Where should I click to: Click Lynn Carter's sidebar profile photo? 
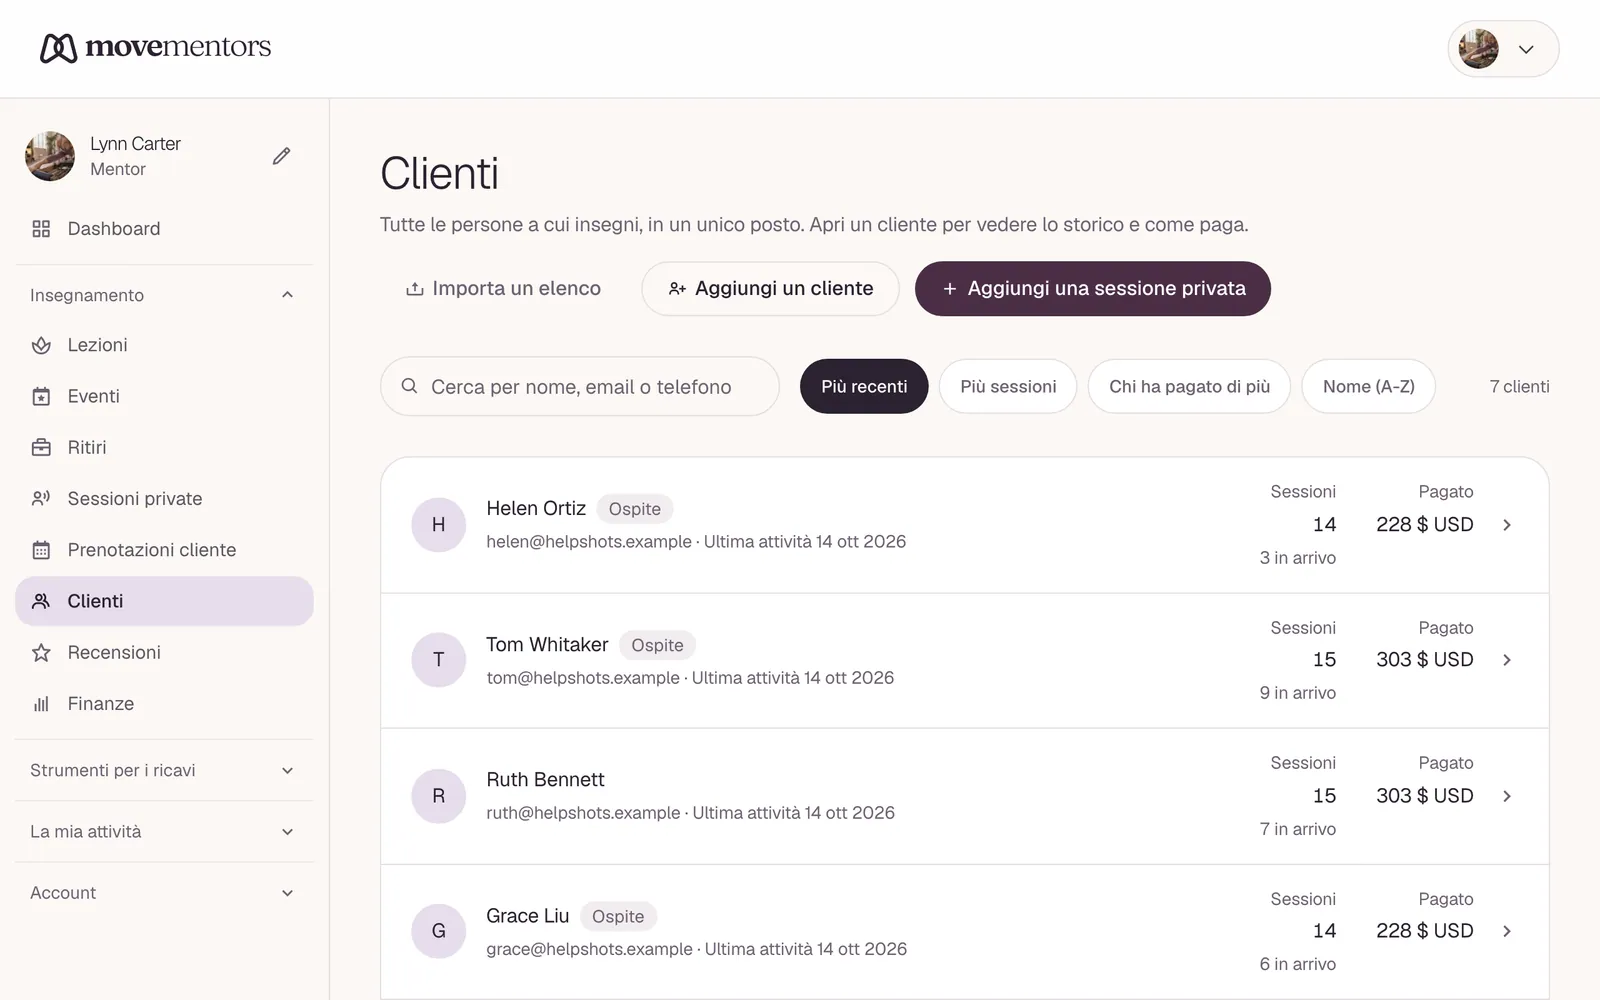[x=50, y=156]
